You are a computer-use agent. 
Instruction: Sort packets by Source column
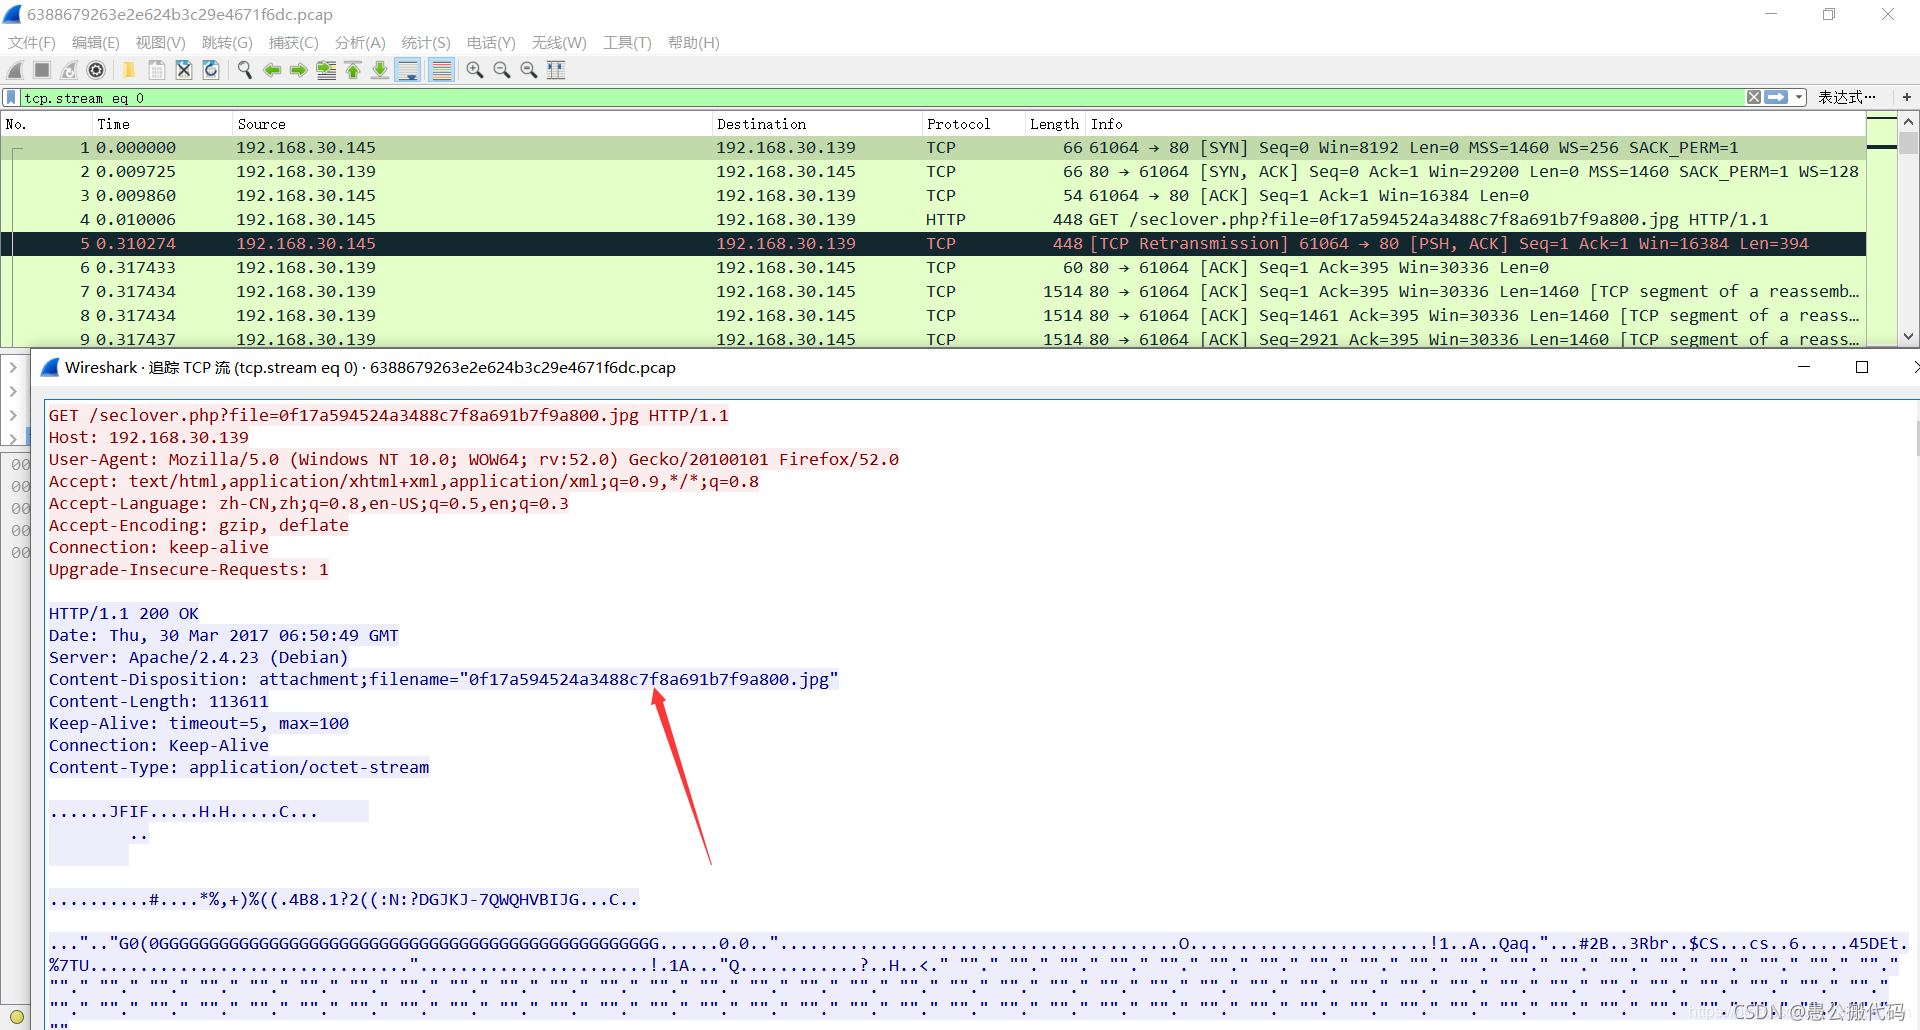pyautogui.click(x=470, y=124)
